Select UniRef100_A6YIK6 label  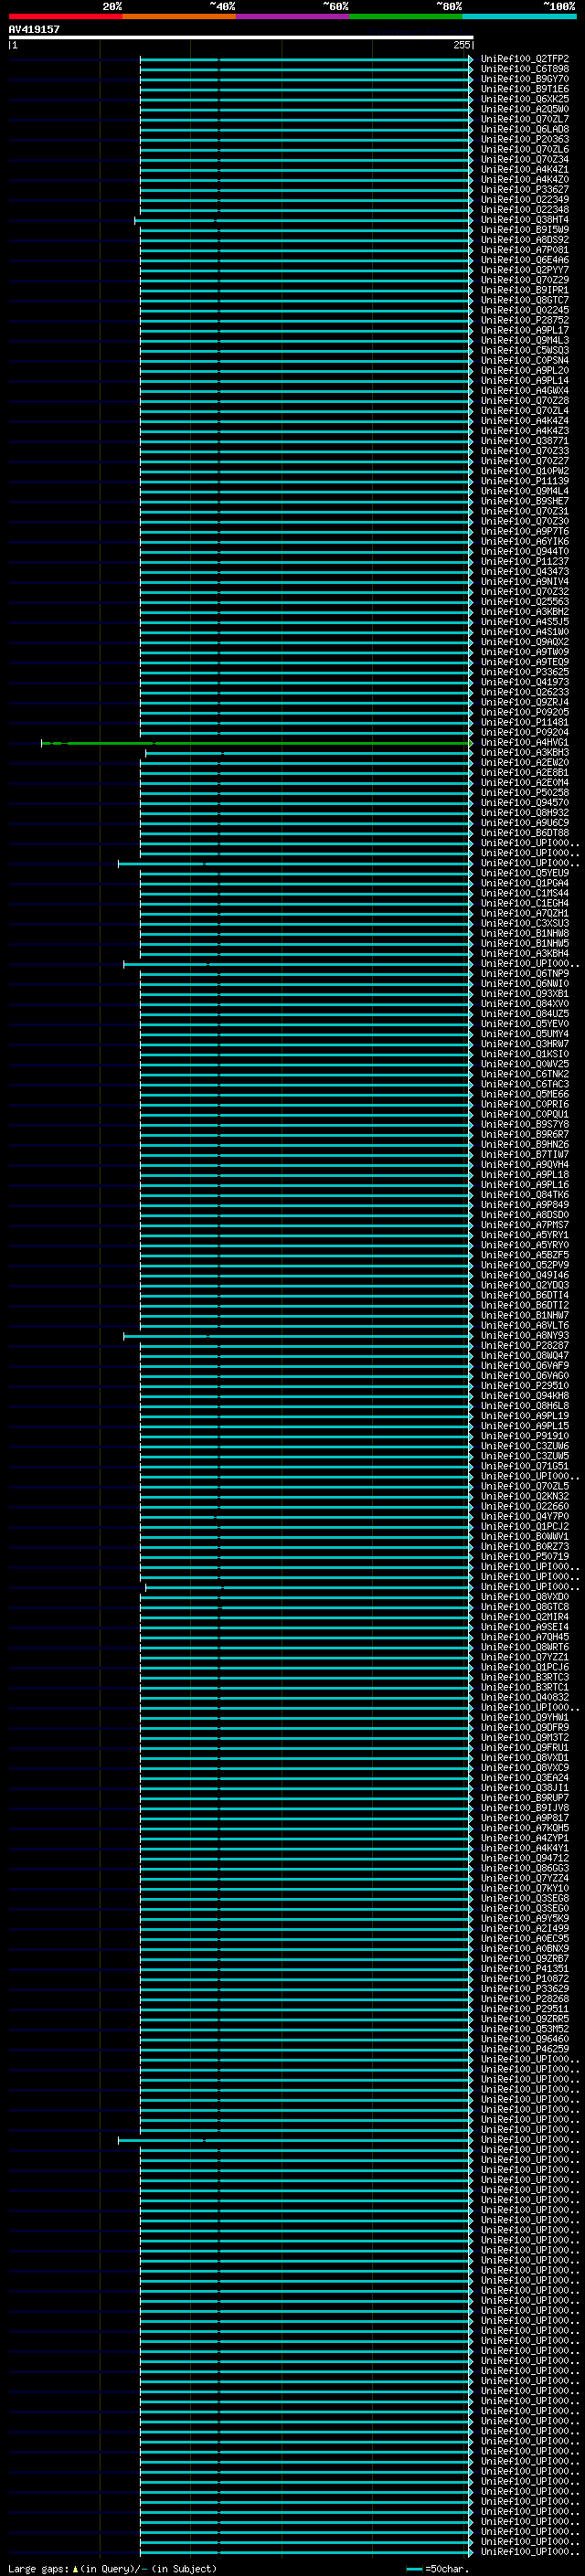click(x=525, y=541)
